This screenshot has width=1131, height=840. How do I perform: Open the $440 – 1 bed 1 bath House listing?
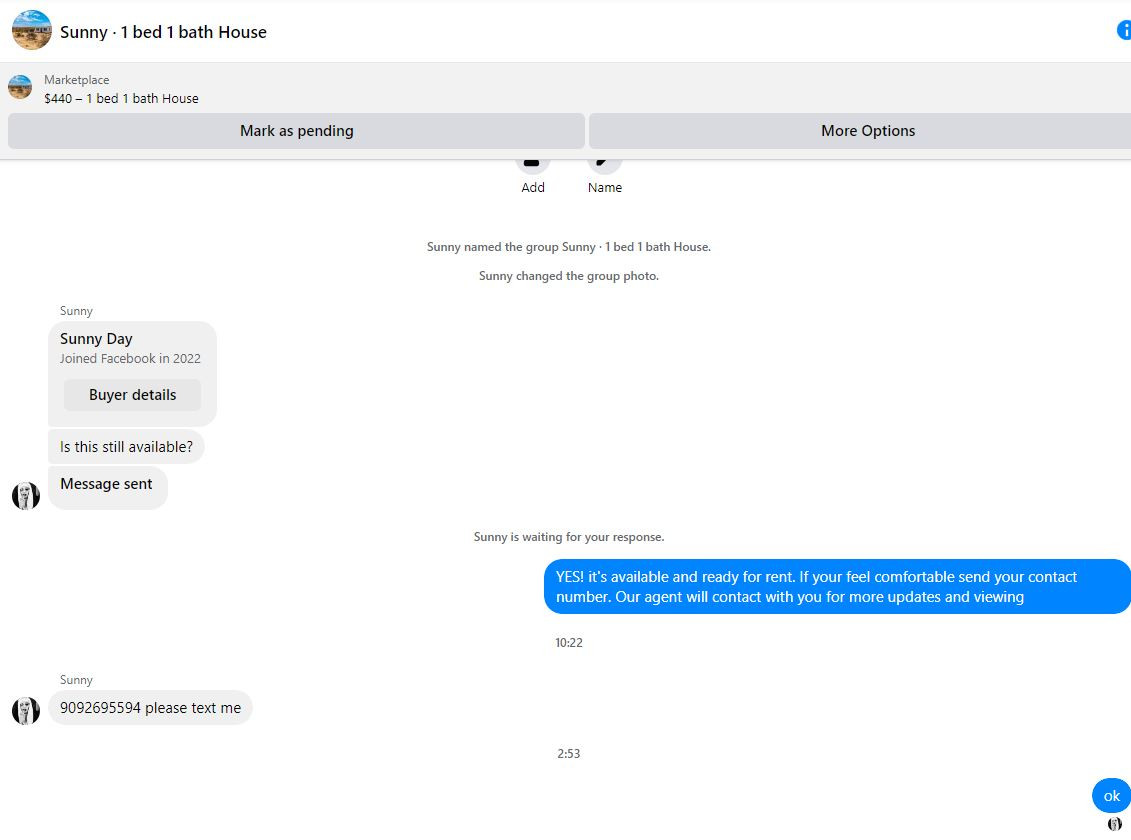pos(121,99)
